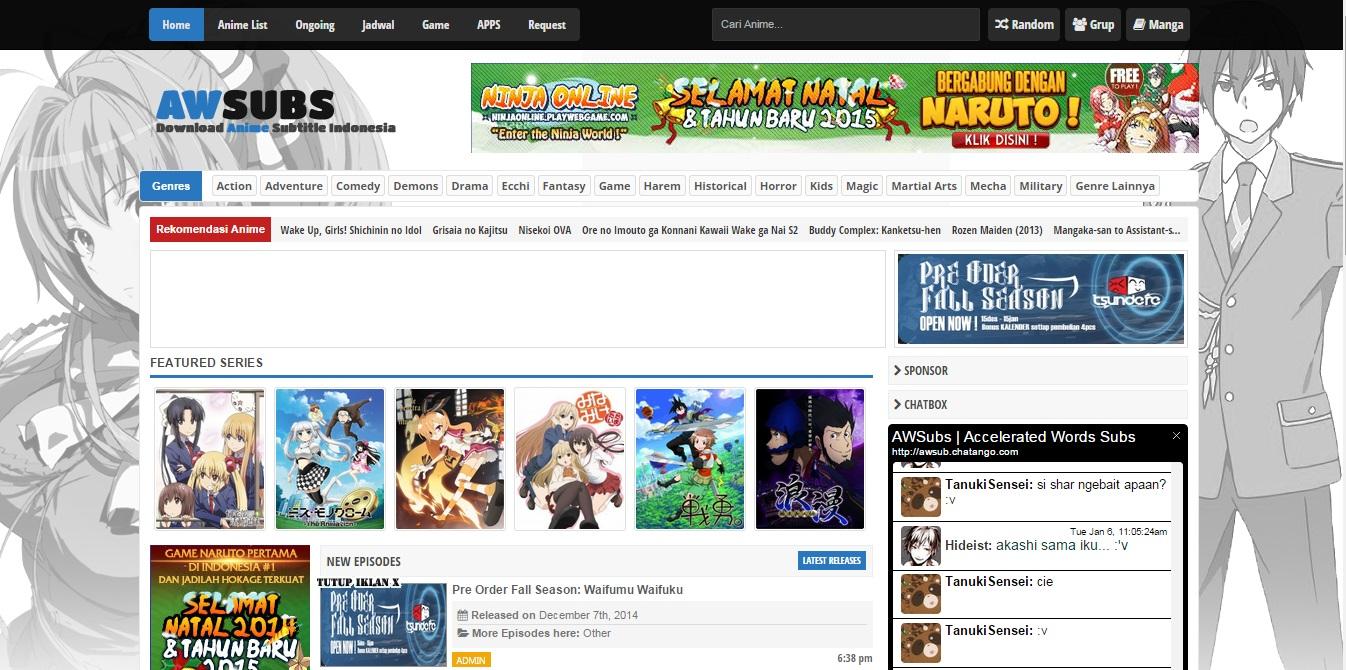1346x670 pixels.
Task: Open Buddy Complex: Kanketsu-hen recommendation
Action: [875, 230]
